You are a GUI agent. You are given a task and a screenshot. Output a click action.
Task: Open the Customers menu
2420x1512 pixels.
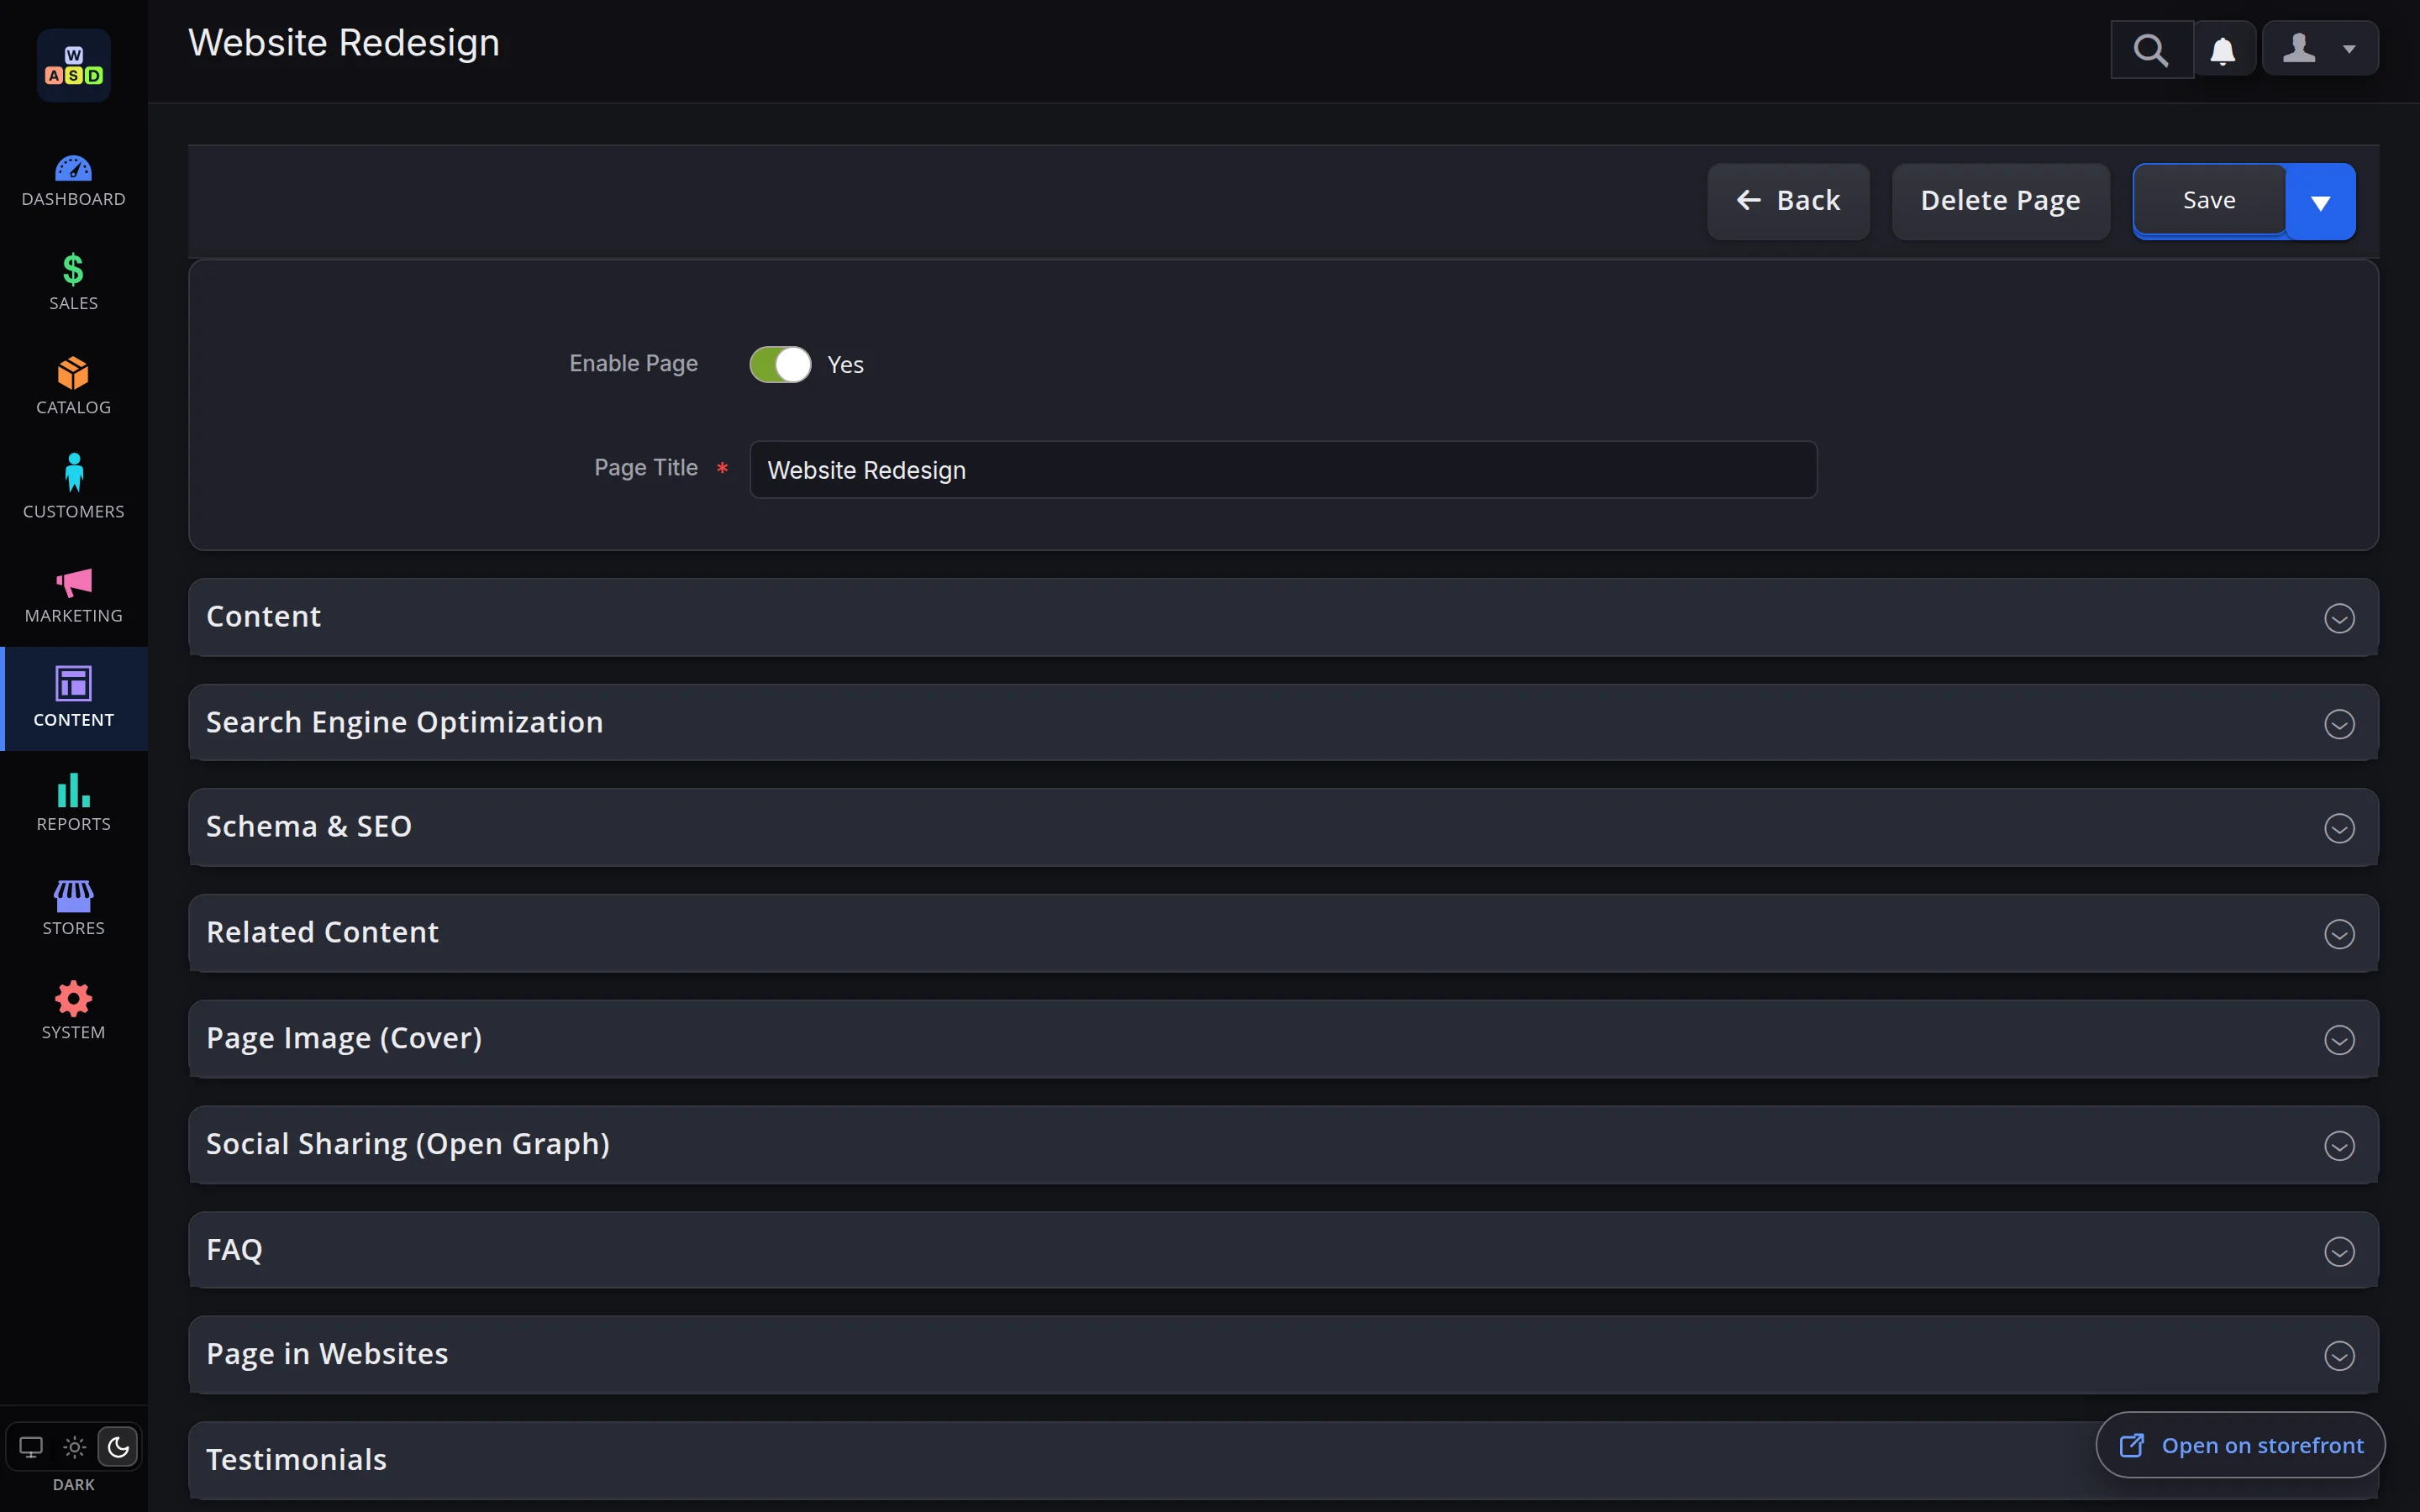(x=73, y=491)
